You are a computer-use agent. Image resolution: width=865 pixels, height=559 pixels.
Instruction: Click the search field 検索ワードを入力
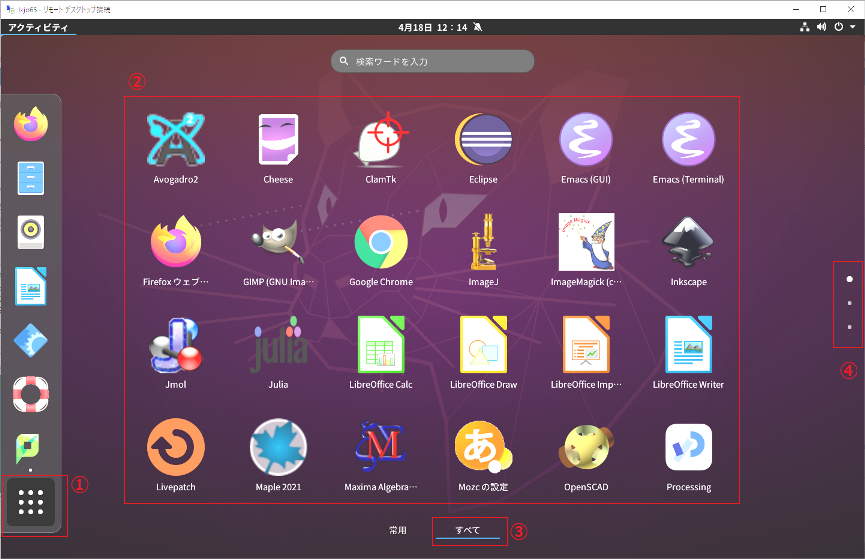point(432,61)
